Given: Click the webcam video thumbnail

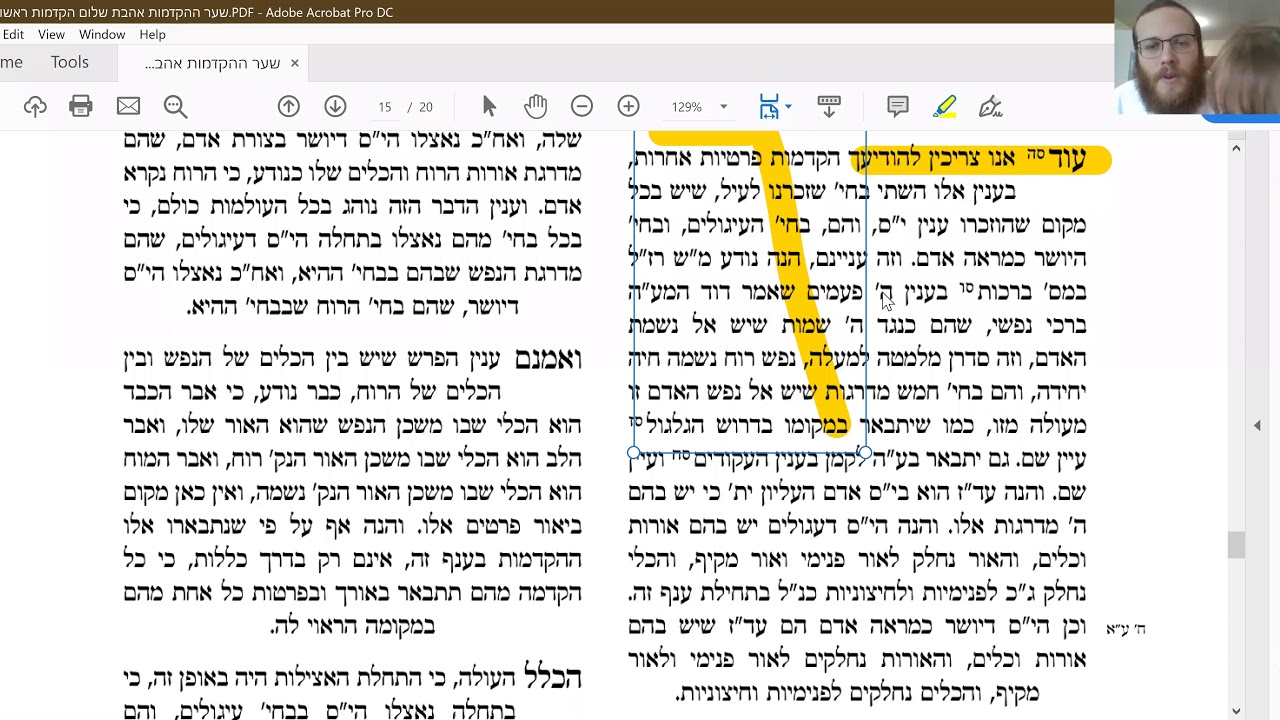Looking at the screenshot, I should tap(1197, 58).
